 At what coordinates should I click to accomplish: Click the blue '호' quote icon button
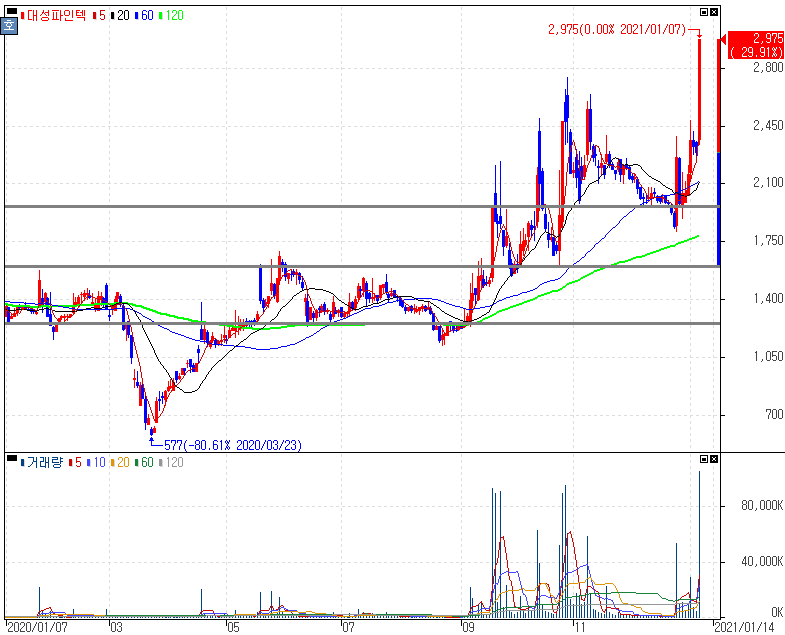point(9,26)
